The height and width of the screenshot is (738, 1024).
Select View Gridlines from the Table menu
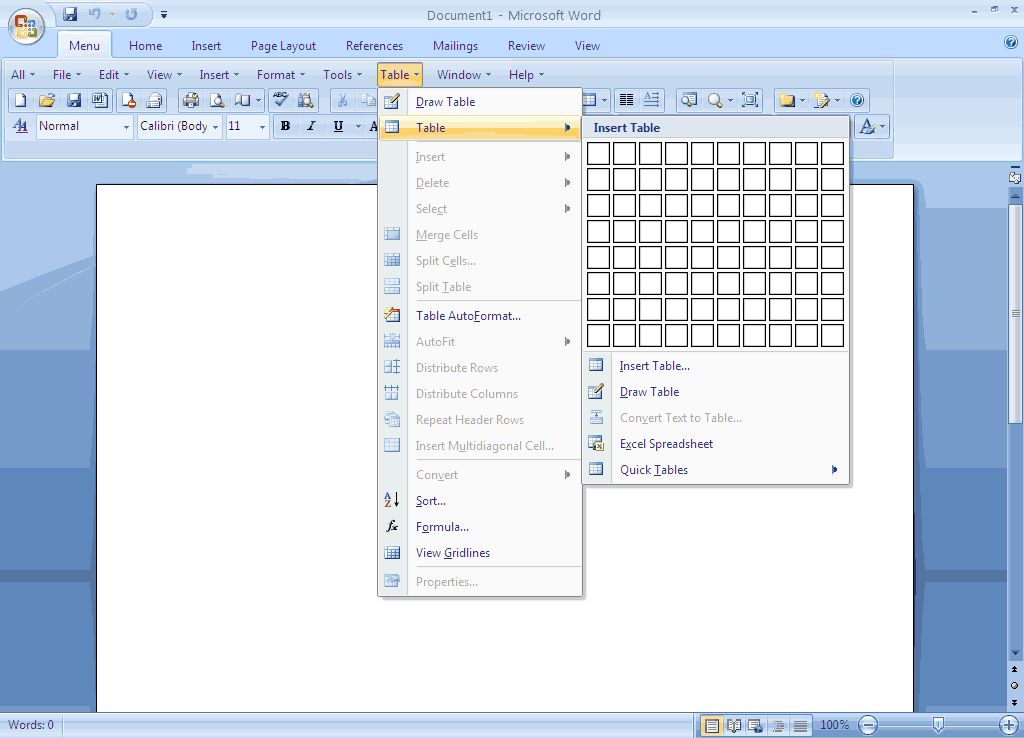coord(452,552)
